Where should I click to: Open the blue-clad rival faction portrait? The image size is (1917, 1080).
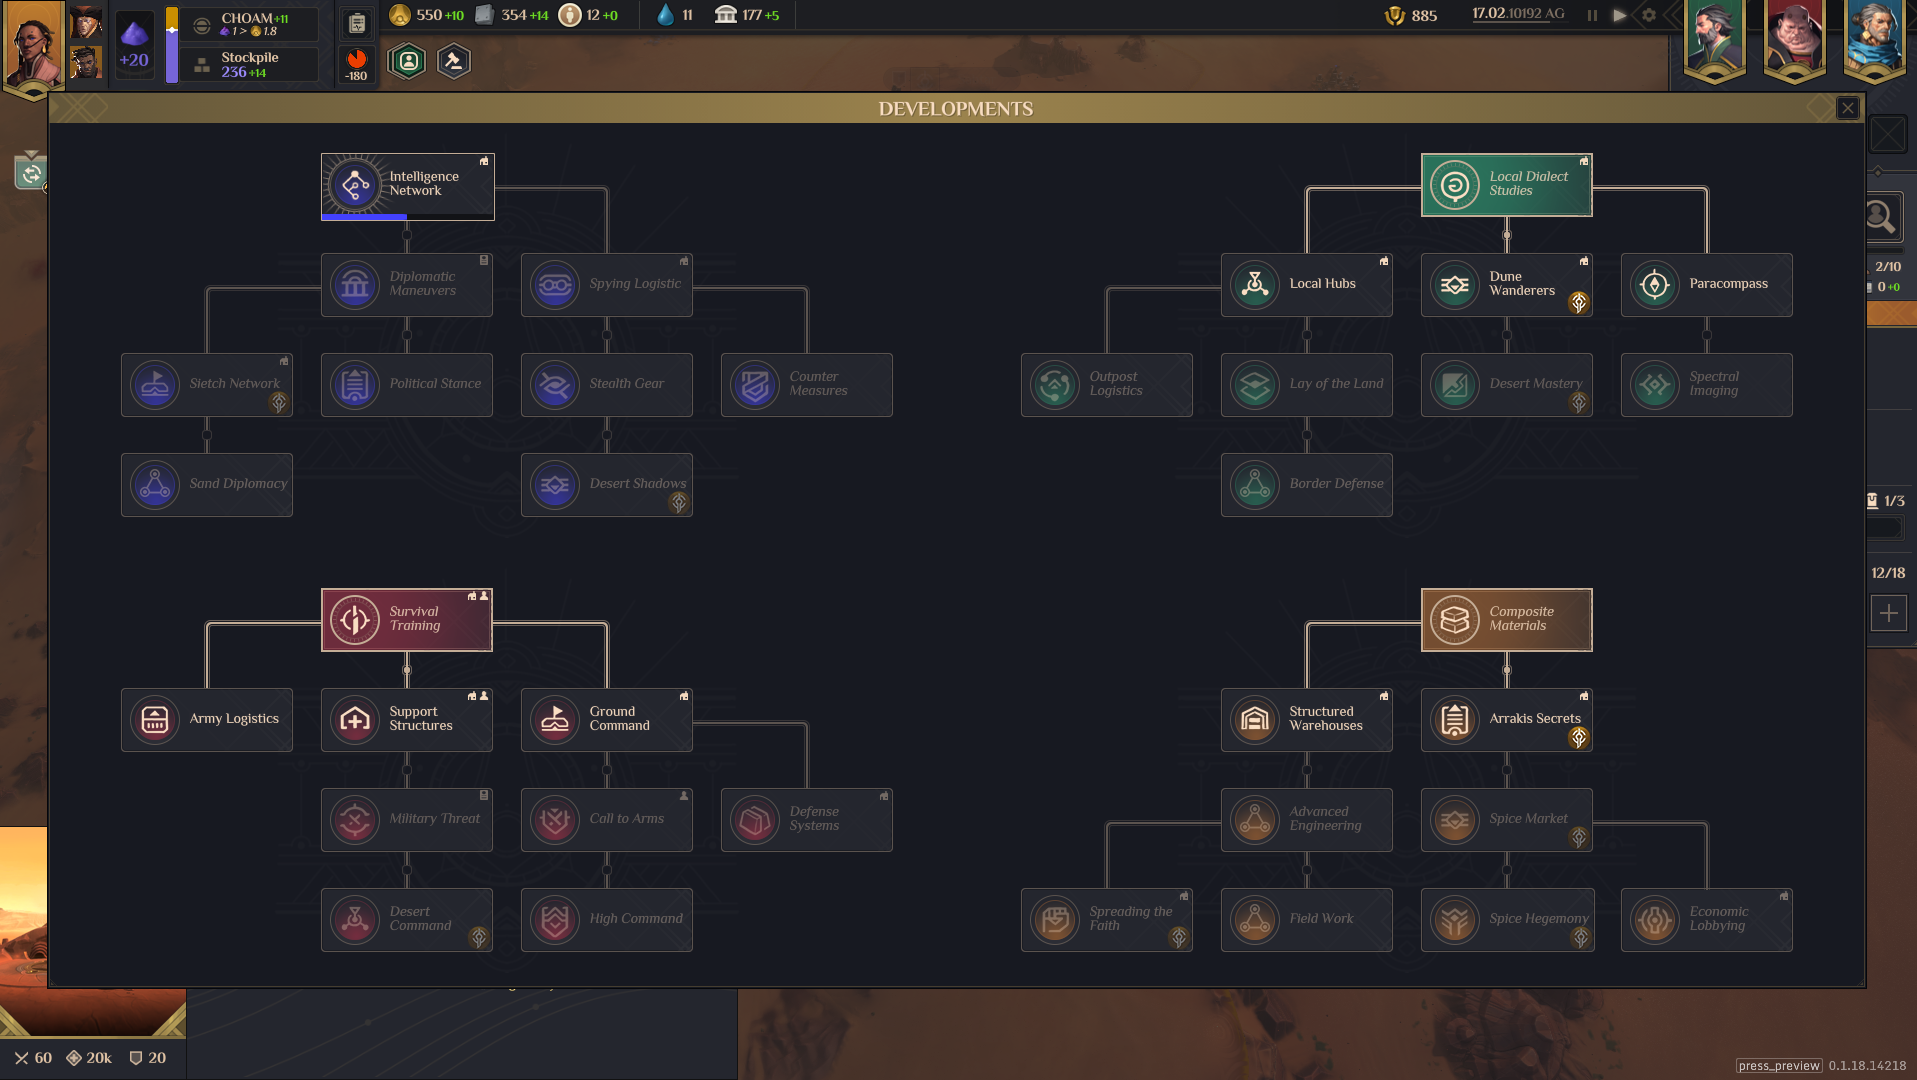pyautogui.click(x=1874, y=40)
